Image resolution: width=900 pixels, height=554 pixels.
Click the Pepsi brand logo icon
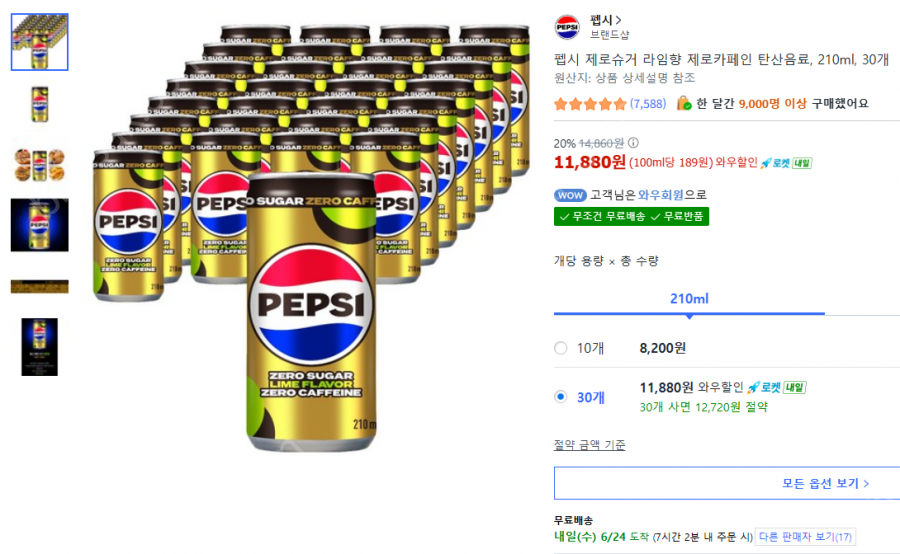567,27
